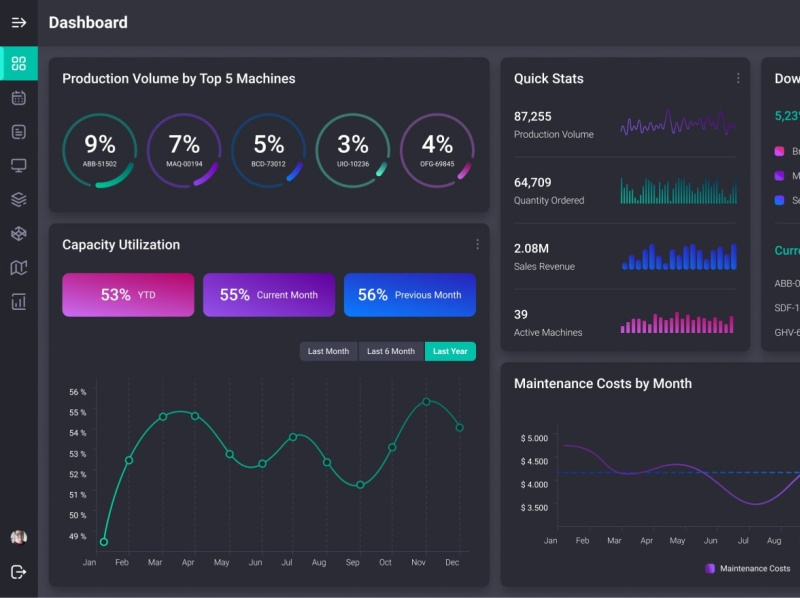Switch to the Last 6 Month view
The width and height of the screenshot is (800, 598).
pyautogui.click(x=392, y=351)
